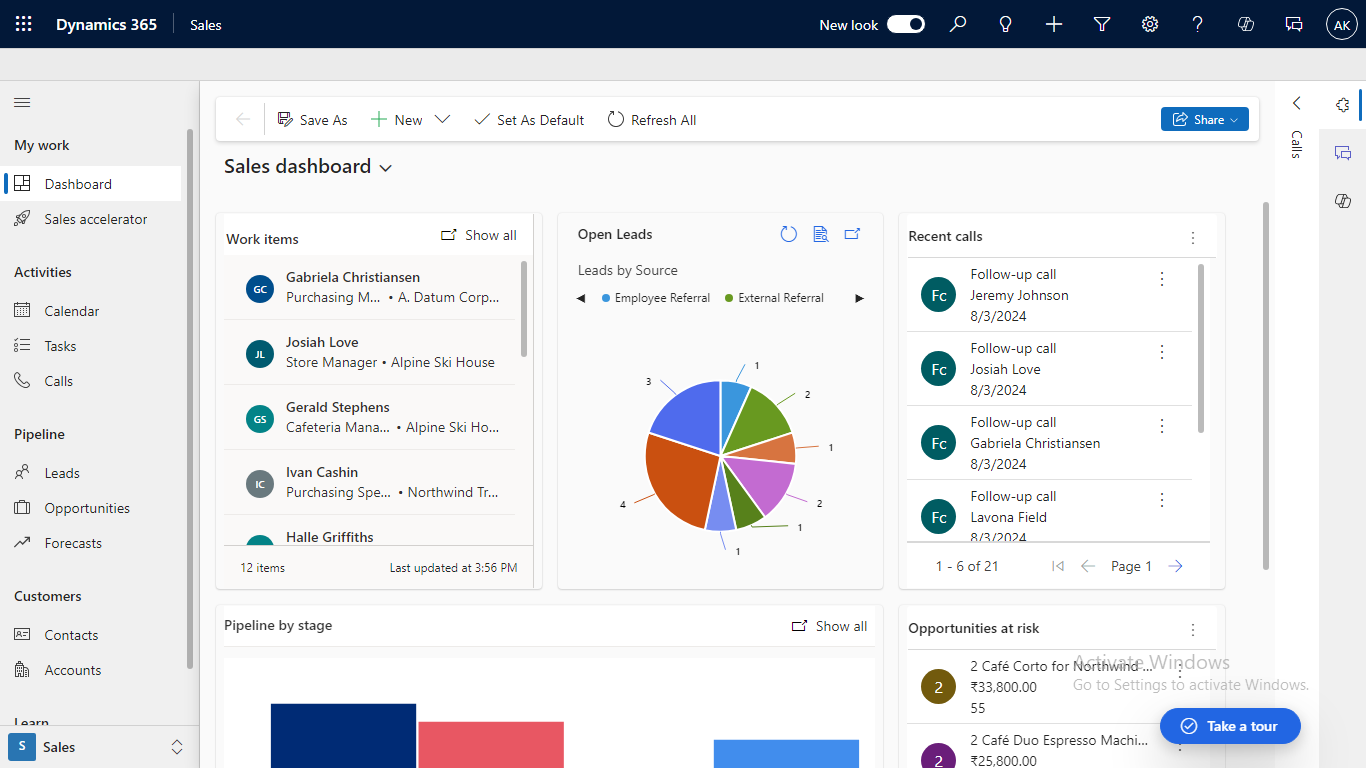Open the Sales dashboard selector chevron

tap(385, 167)
